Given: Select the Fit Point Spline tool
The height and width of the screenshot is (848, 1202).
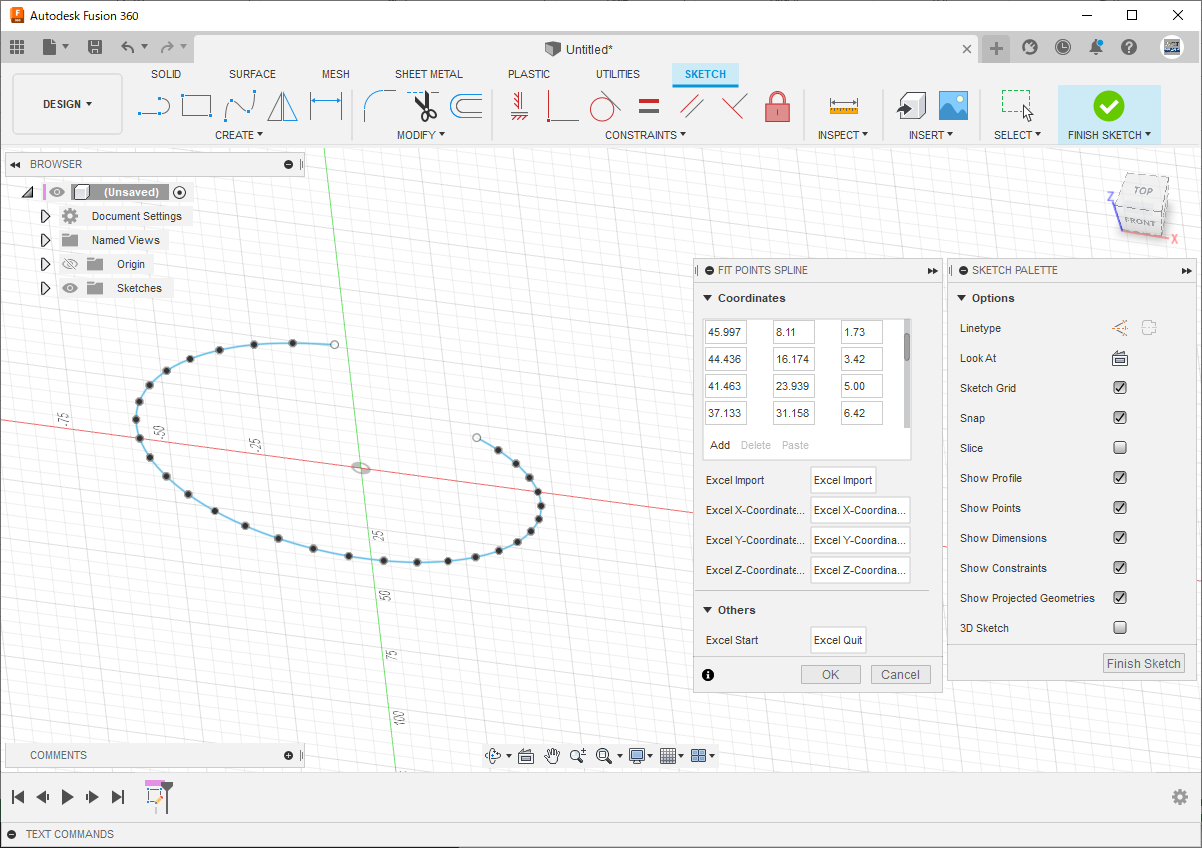Looking at the screenshot, I should click(x=241, y=105).
